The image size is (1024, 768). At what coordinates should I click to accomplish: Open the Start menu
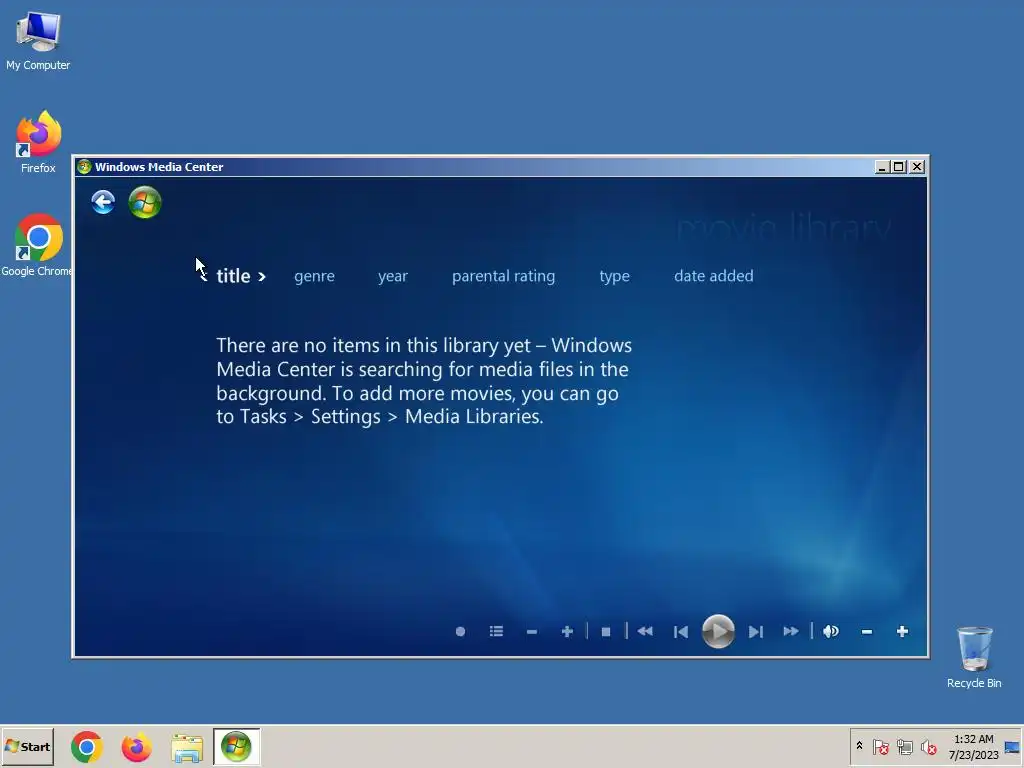coord(27,746)
